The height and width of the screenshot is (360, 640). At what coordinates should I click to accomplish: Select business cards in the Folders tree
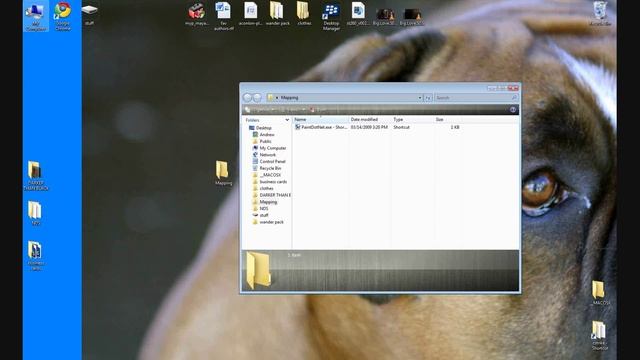273,182
